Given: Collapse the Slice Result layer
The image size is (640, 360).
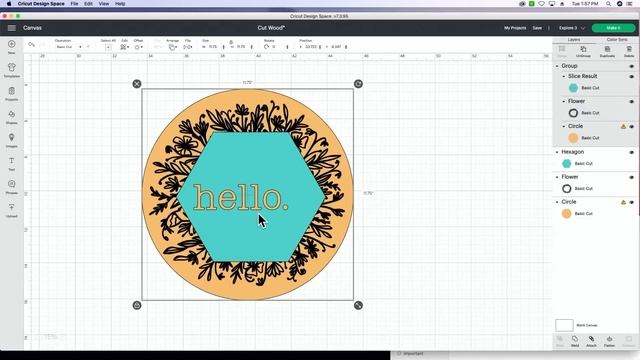Looking at the screenshot, I should coord(564,76).
